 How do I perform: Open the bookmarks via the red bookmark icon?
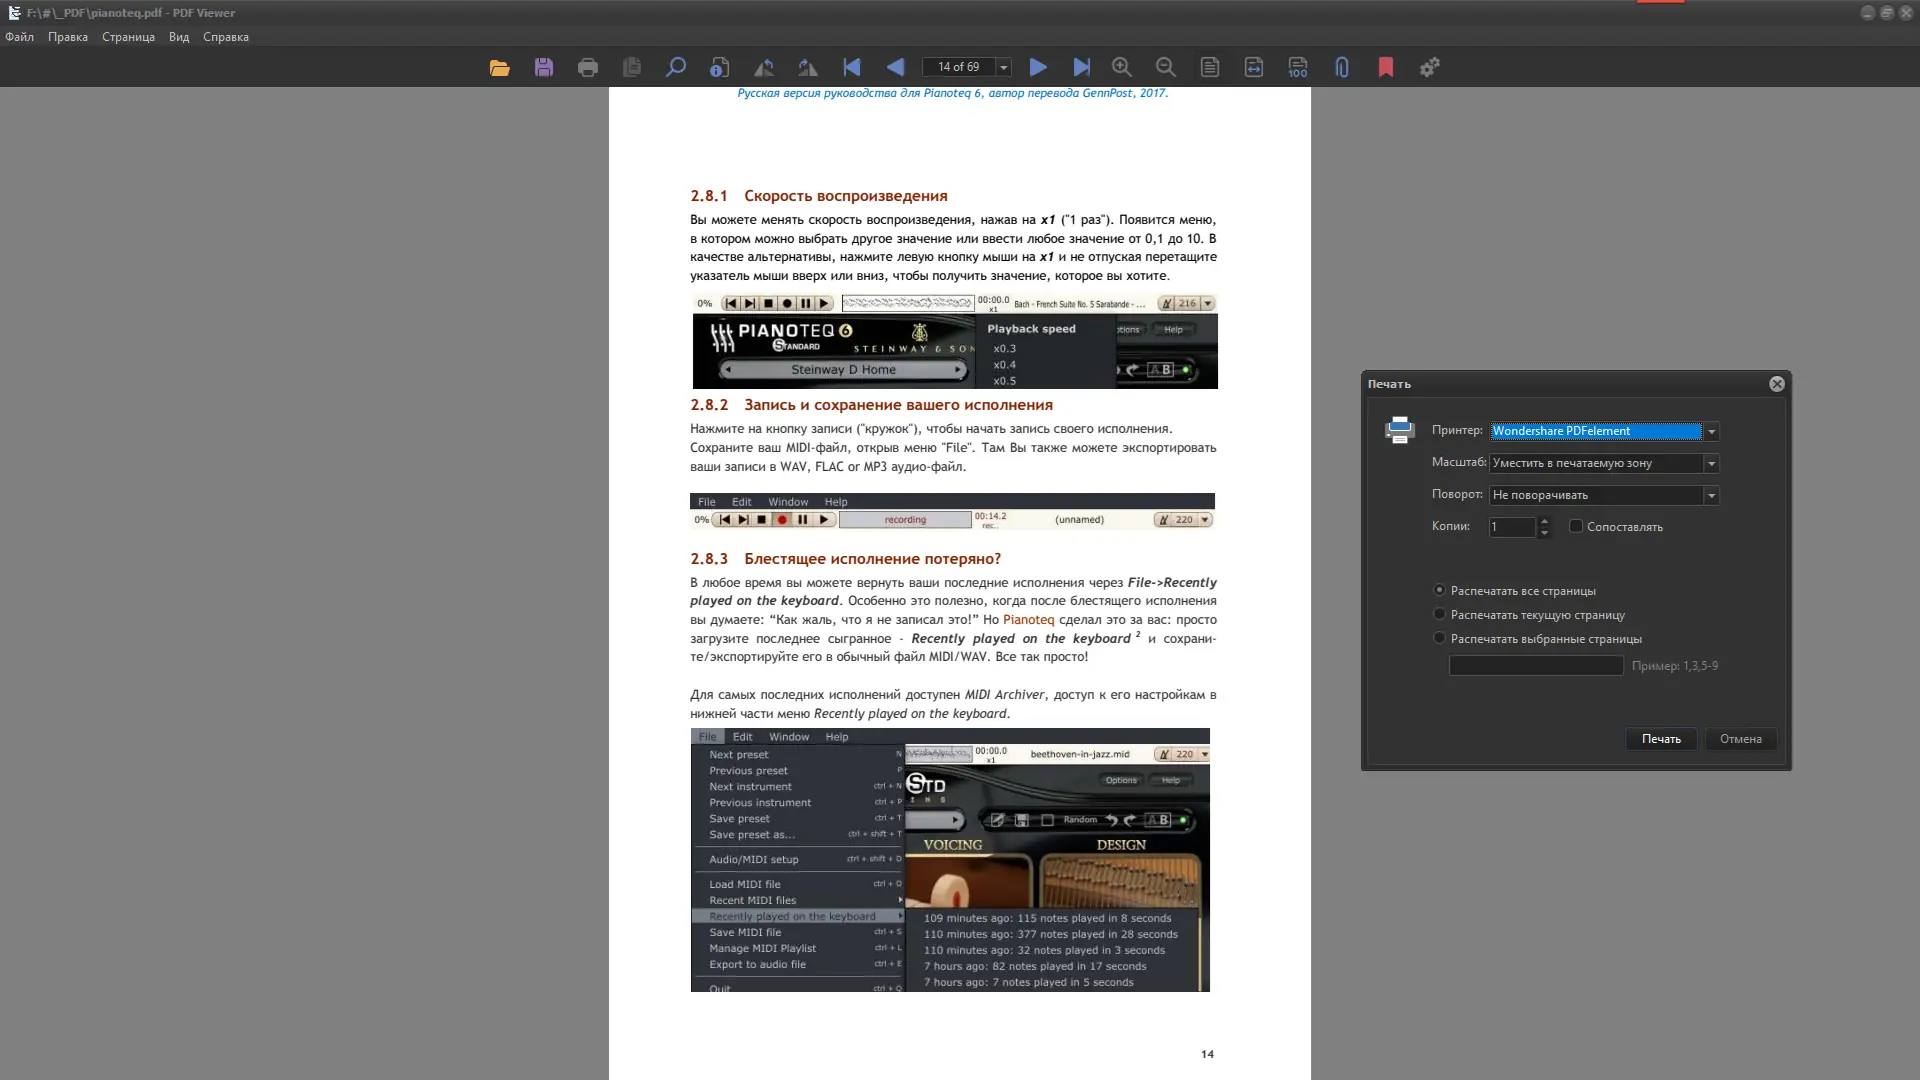(1385, 66)
